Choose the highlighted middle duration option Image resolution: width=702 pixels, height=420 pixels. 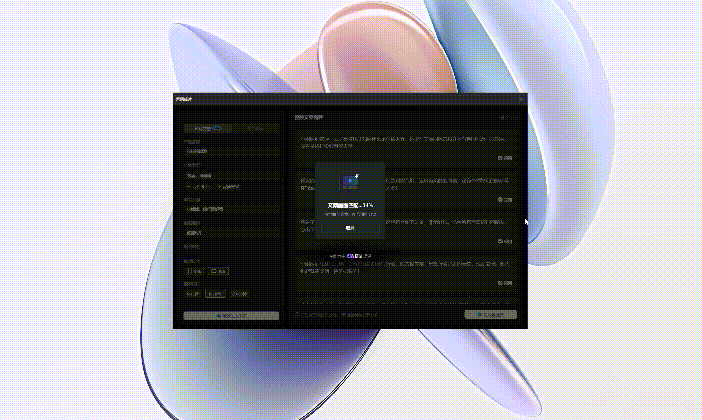tap(216, 294)
